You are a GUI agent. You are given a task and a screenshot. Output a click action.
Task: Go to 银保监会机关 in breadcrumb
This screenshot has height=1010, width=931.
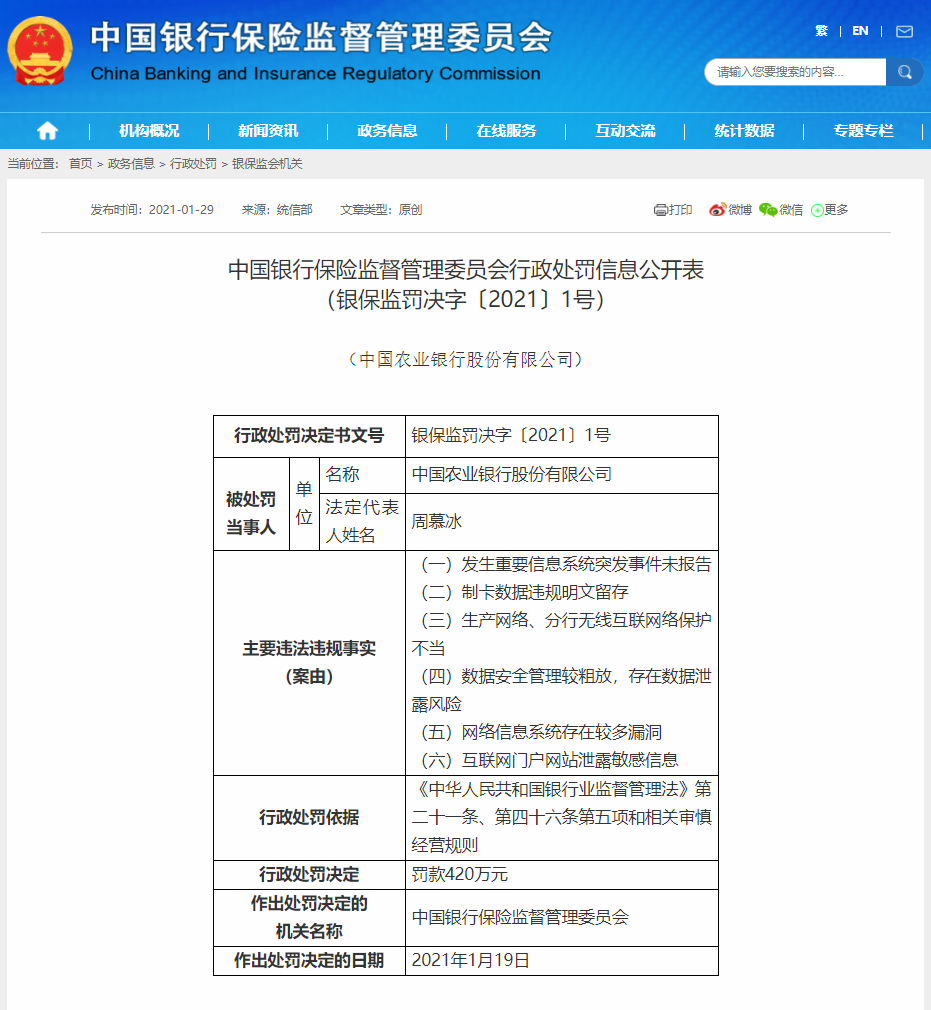267,164
